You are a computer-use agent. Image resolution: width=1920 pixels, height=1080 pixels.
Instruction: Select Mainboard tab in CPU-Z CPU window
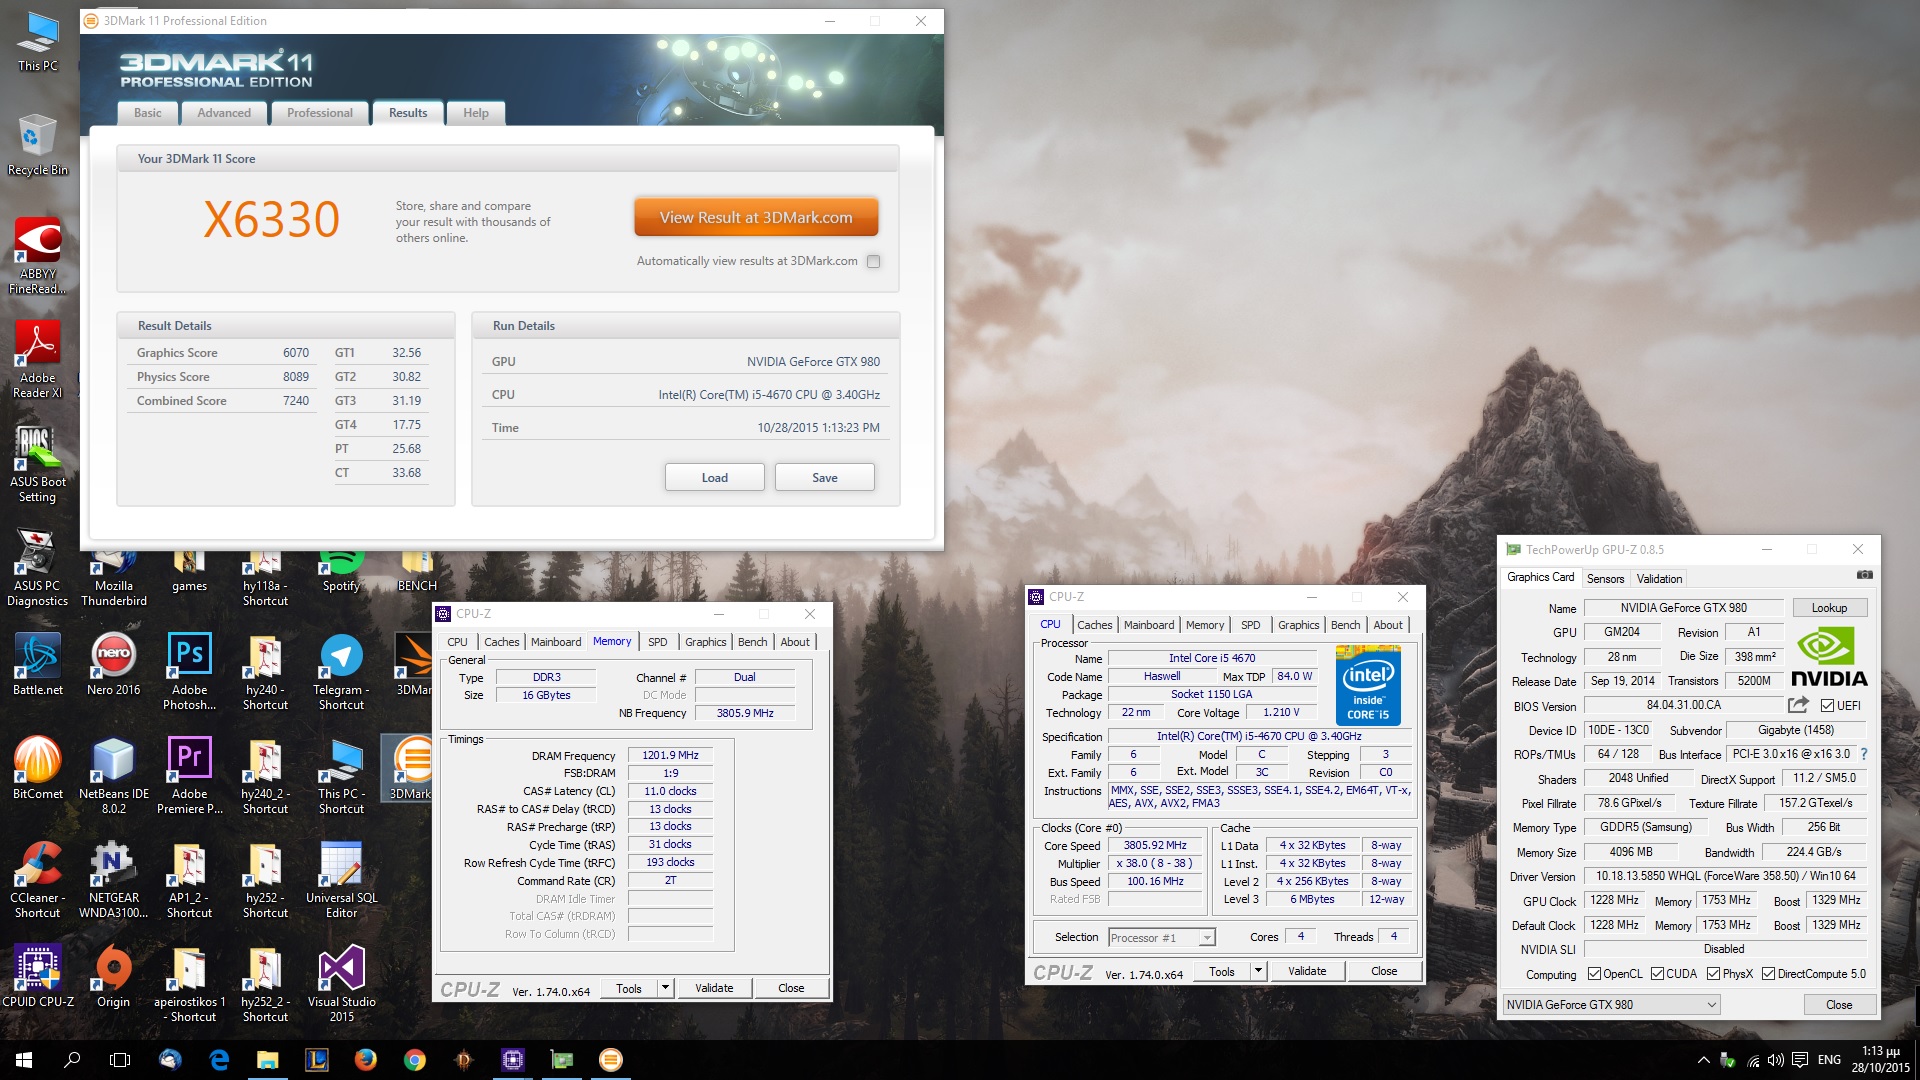pyautogui.click(x=1149, y=625)
